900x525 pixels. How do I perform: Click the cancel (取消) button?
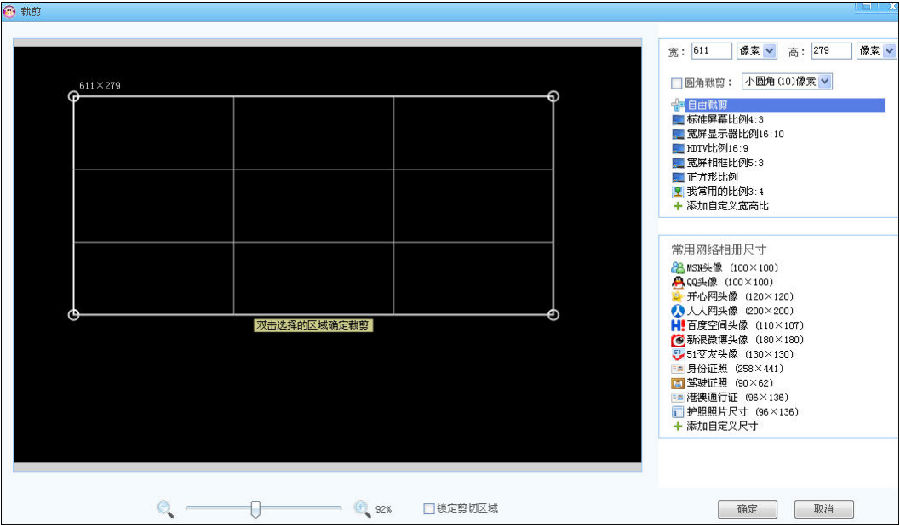(x=824, y=509)
